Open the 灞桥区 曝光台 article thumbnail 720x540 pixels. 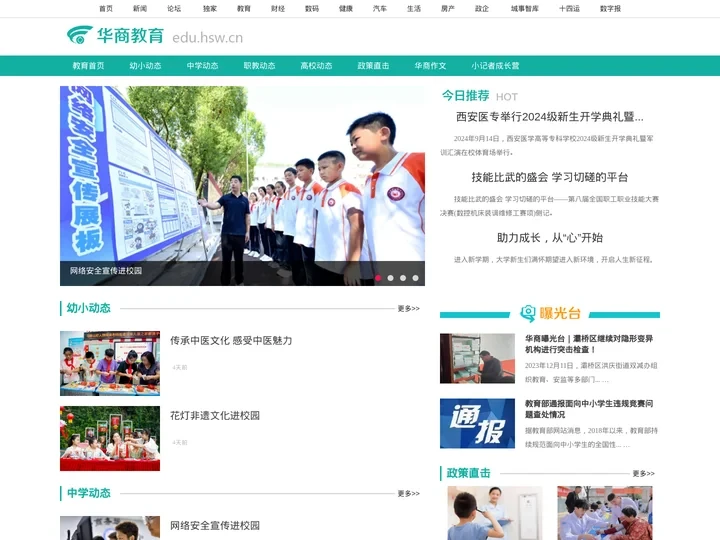[x=477, y=359]
